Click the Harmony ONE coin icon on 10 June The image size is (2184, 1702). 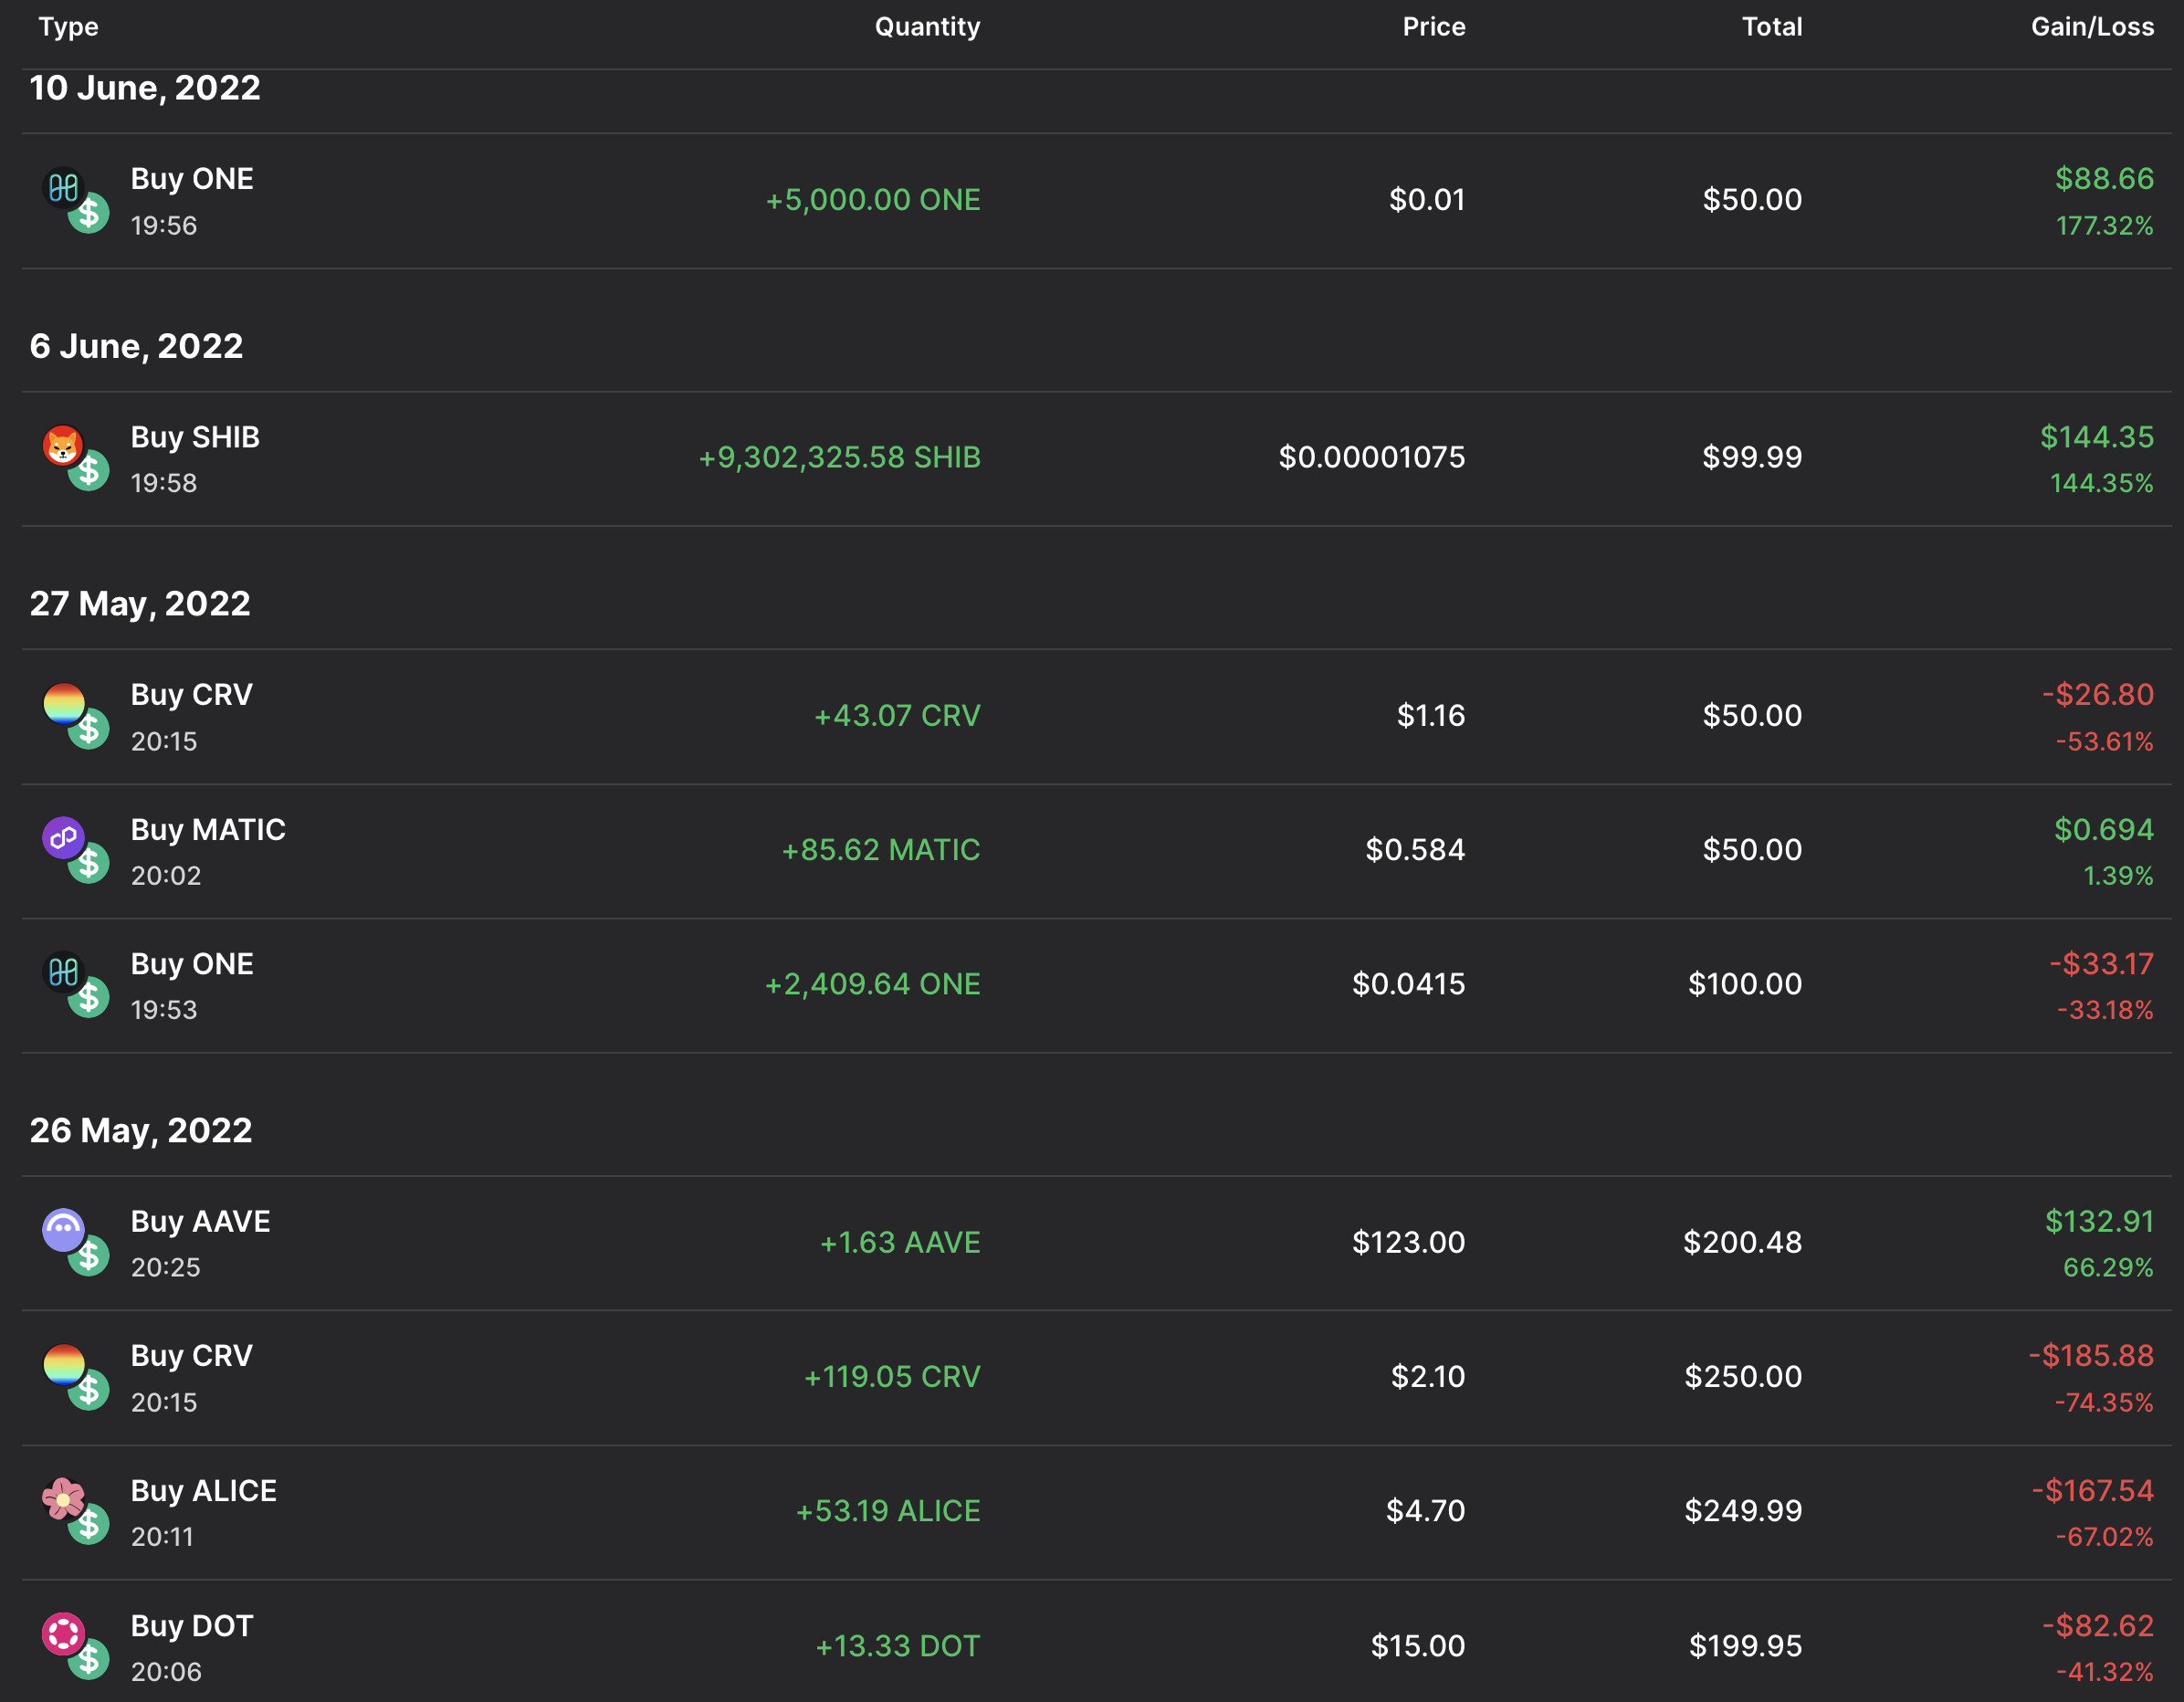click(x=64, y=187)
